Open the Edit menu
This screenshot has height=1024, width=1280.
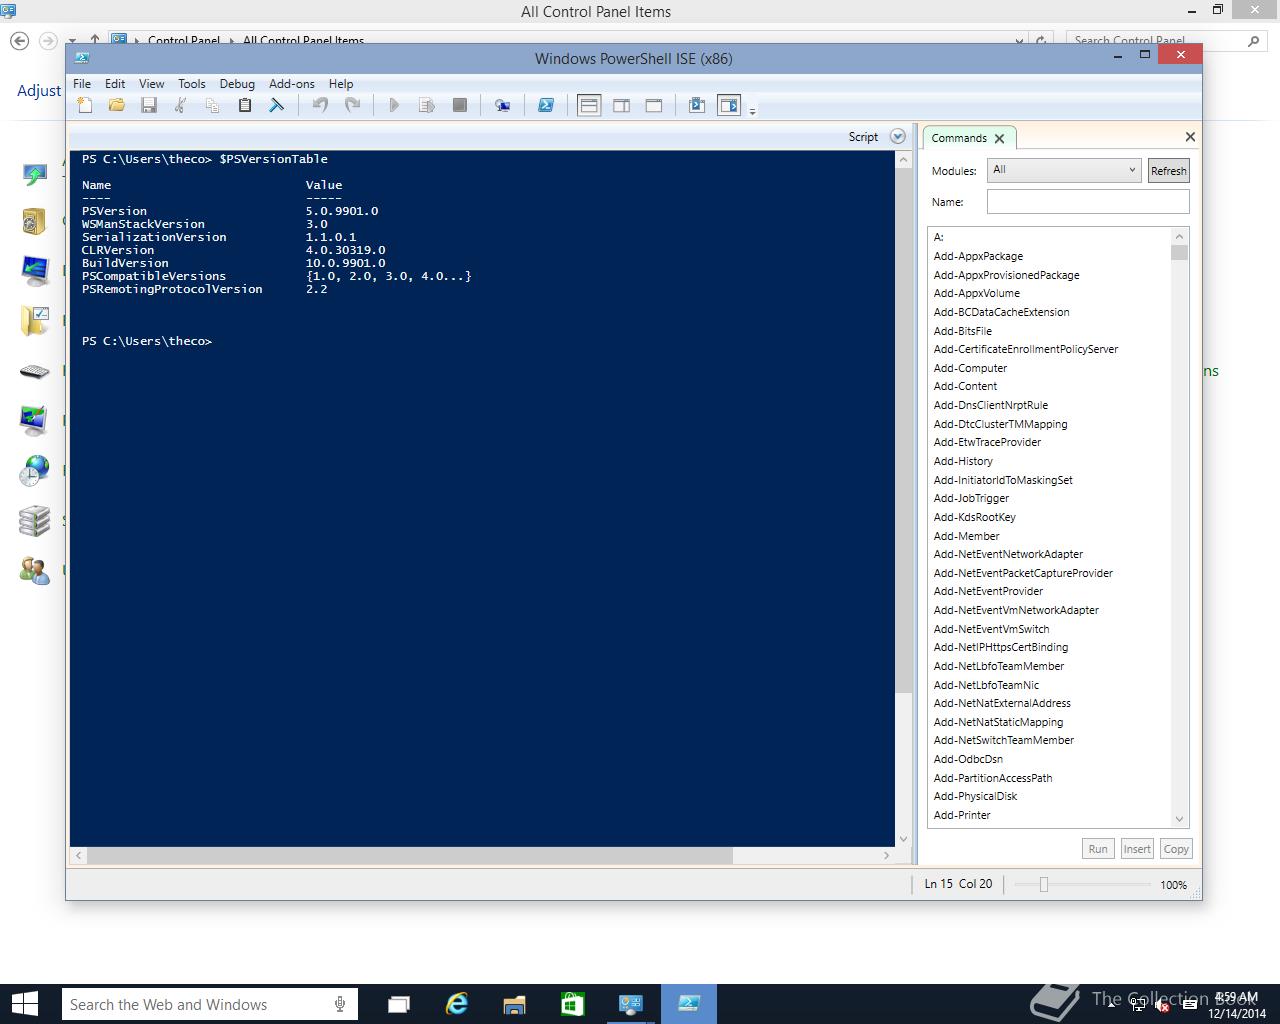click(115, 84)
